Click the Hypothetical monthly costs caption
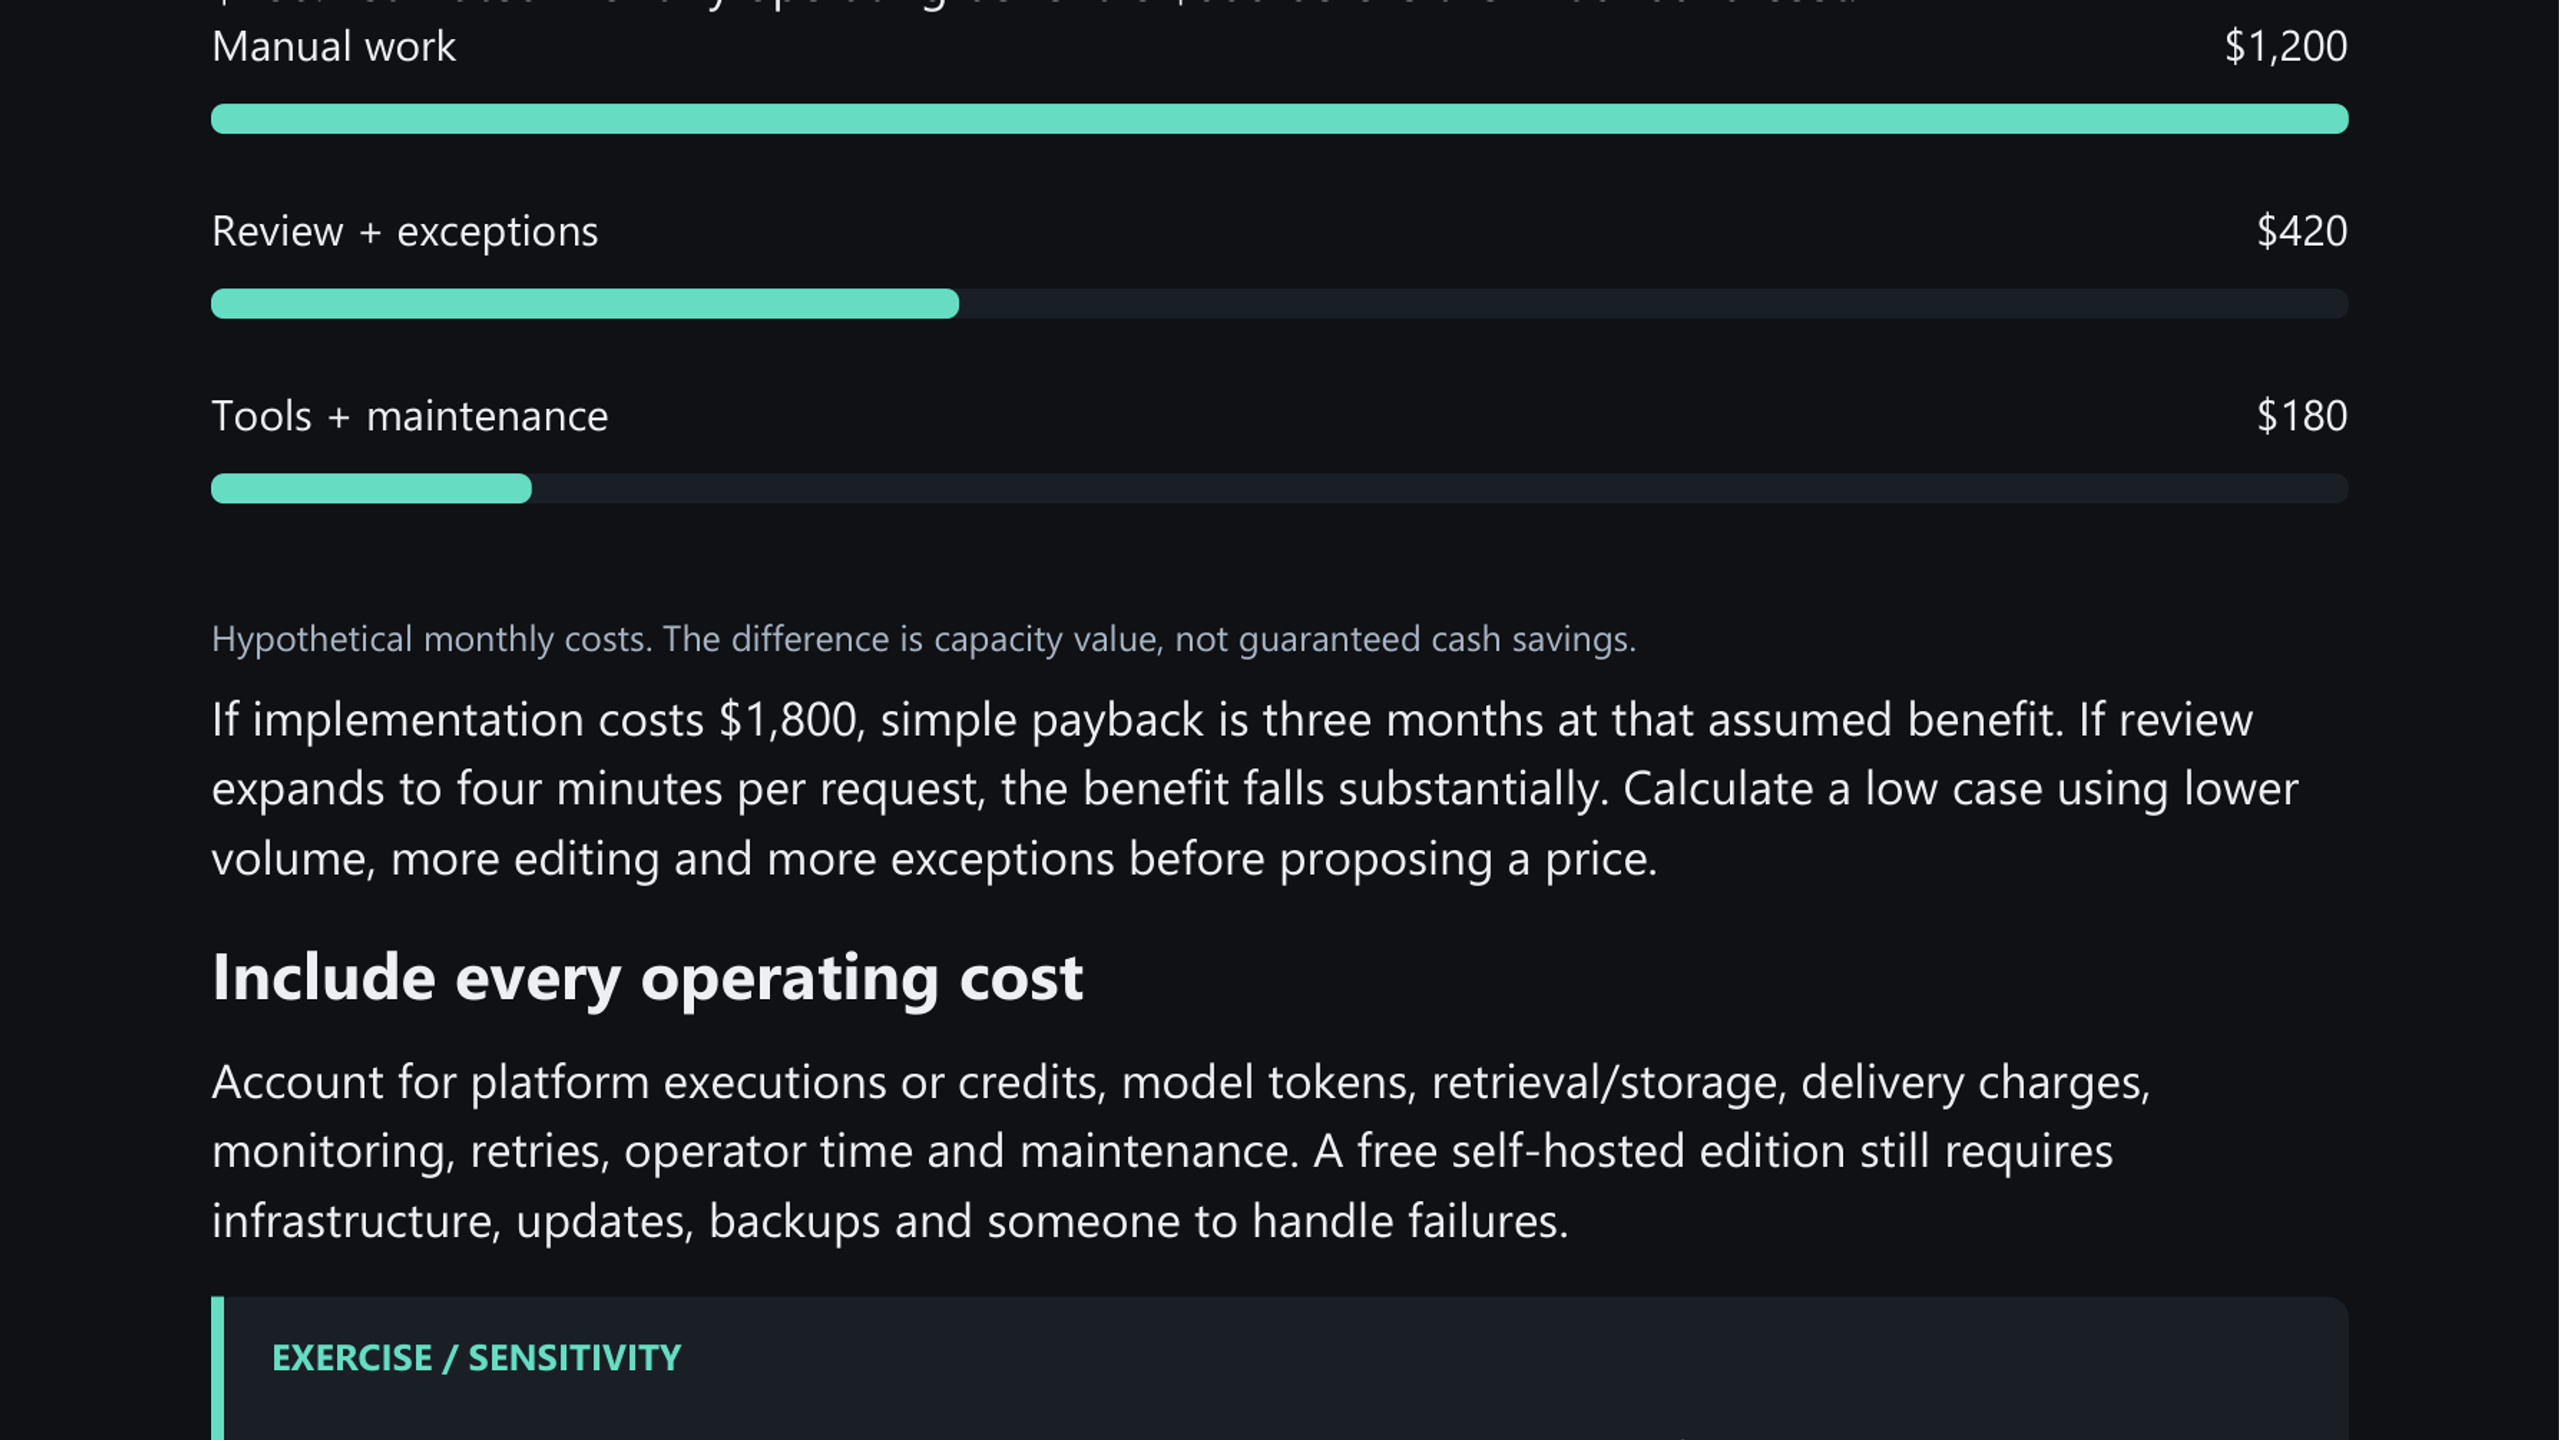Viewport: 2559px width, 1440px height. [x=923, y=638]
